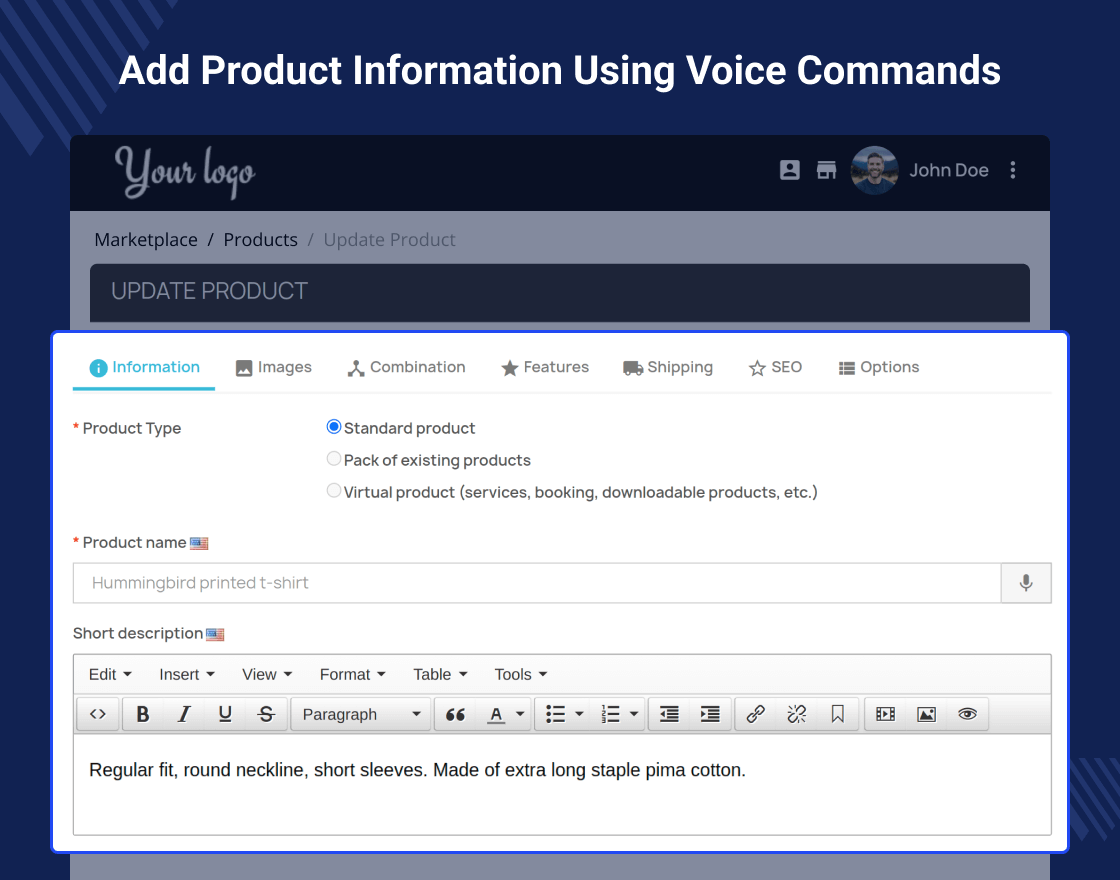Switch to the Features tab
1120x880 pixels.
[545, 367]
